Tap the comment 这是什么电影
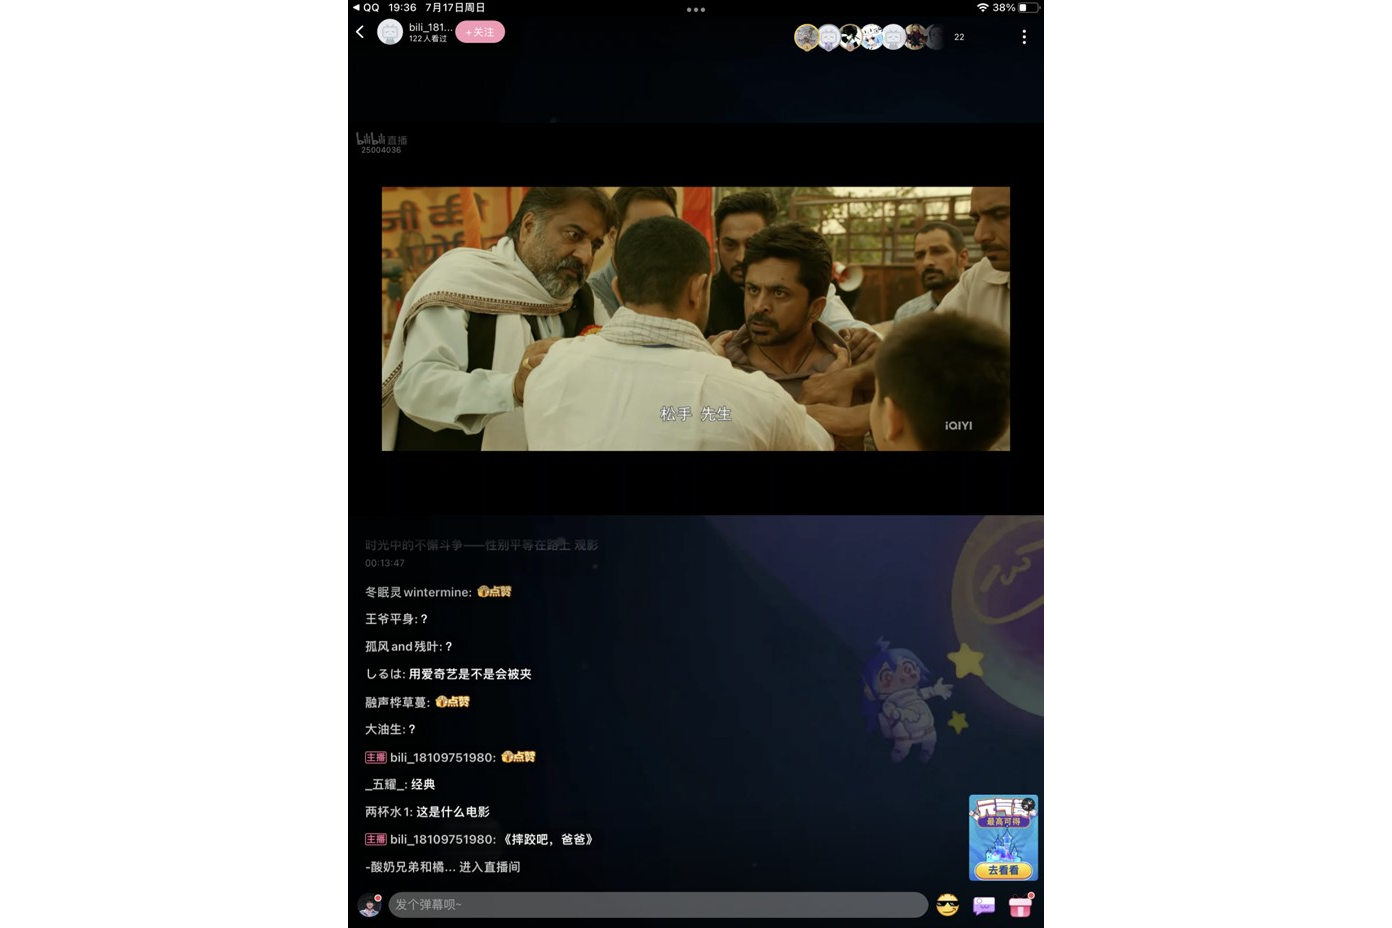 (x=453, y=812)
